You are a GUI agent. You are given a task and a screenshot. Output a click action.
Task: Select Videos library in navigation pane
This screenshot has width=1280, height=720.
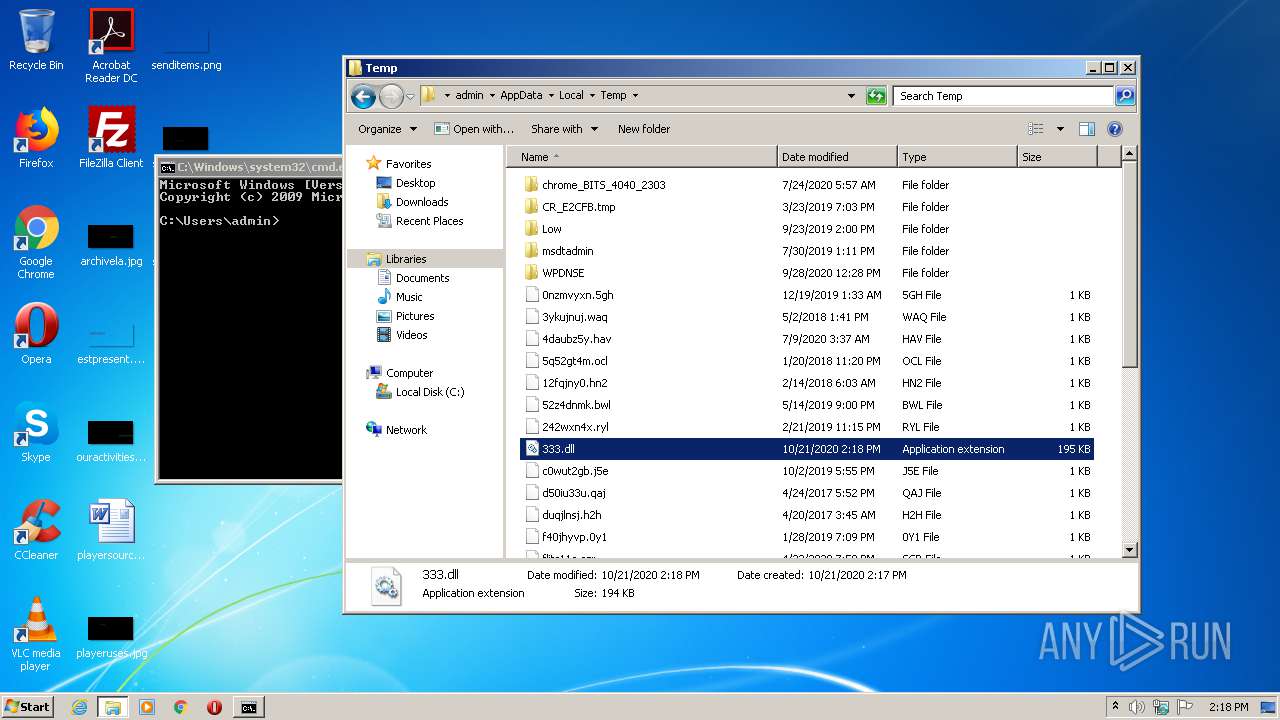(402, 335)
